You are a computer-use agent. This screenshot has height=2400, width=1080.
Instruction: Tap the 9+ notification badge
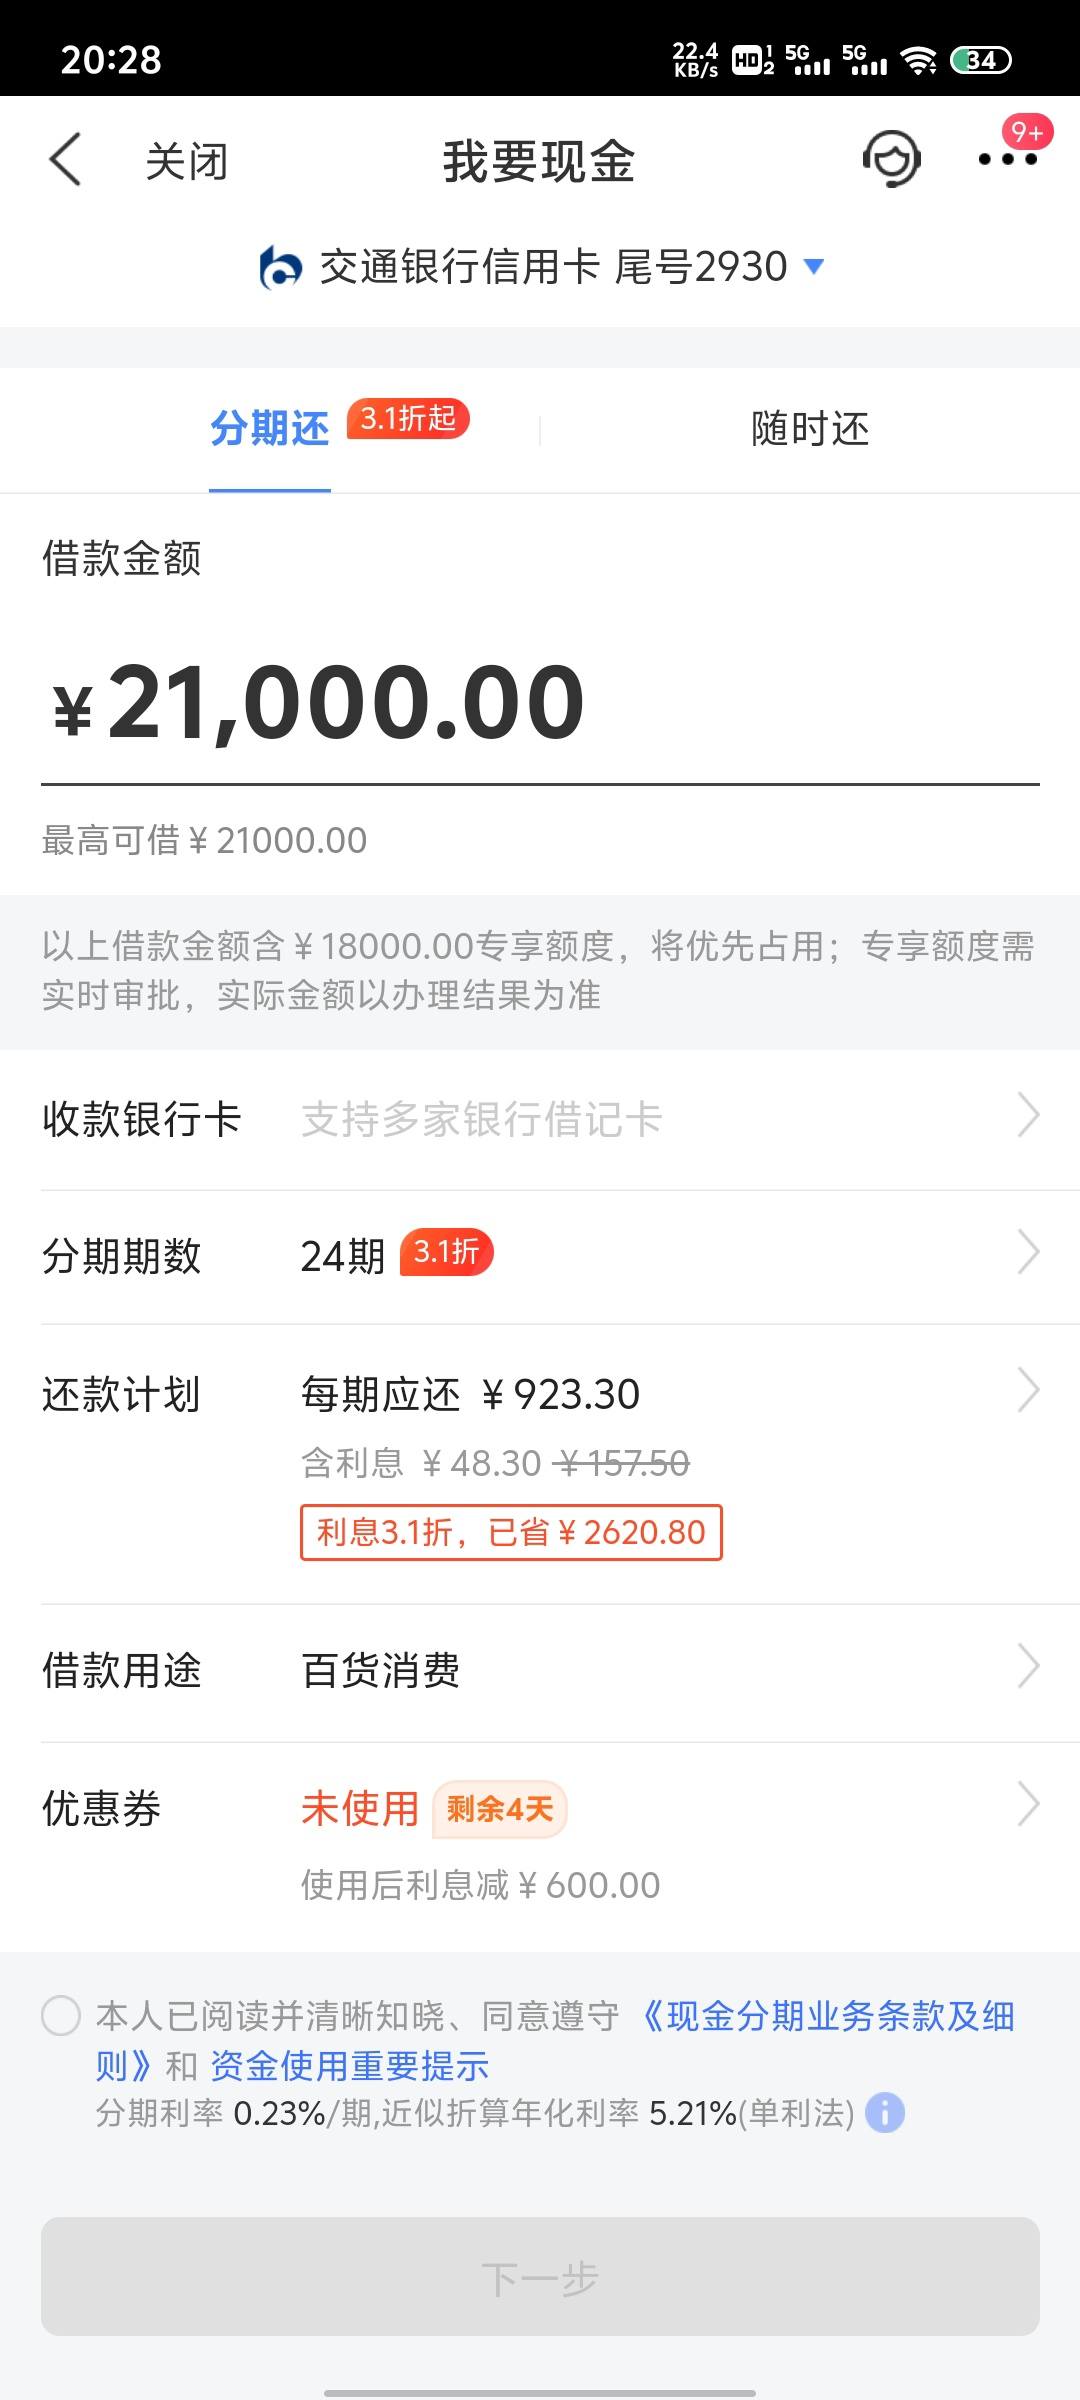coord(1028,132)
